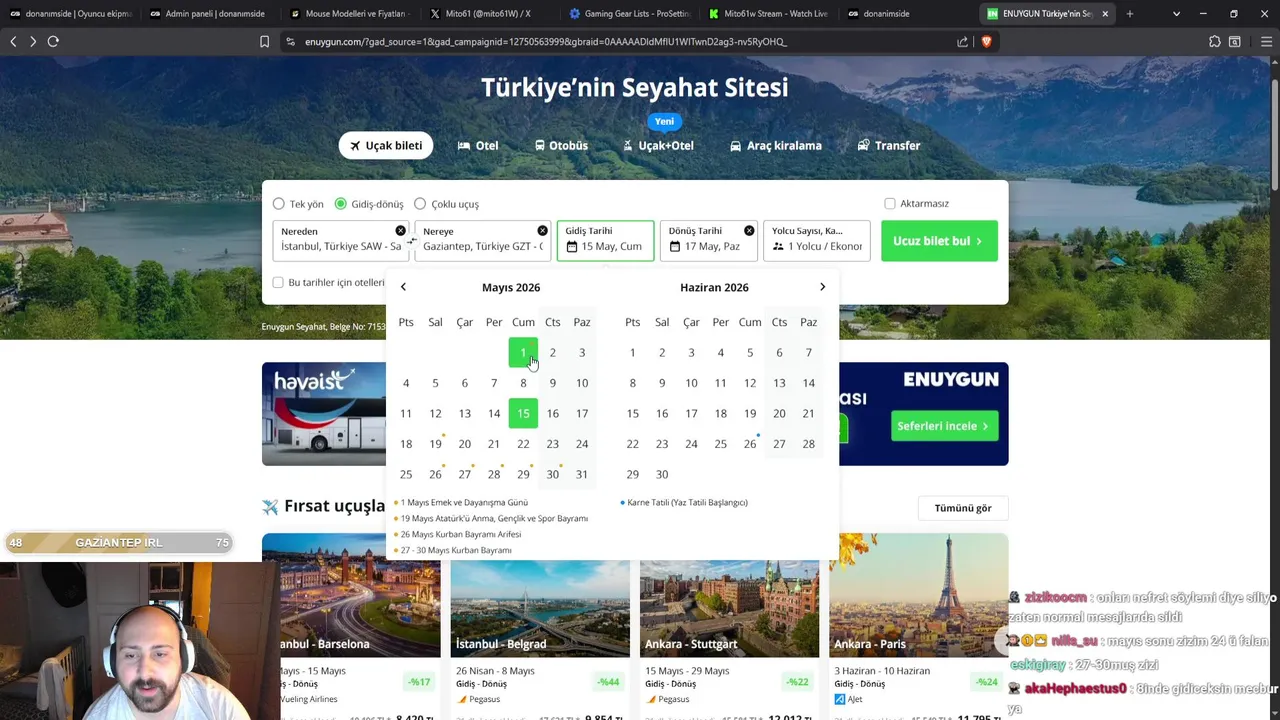1280x720 pixels.
Task: Open Dönüş Tarihi return date picker
Action: (x=708, y=241)
